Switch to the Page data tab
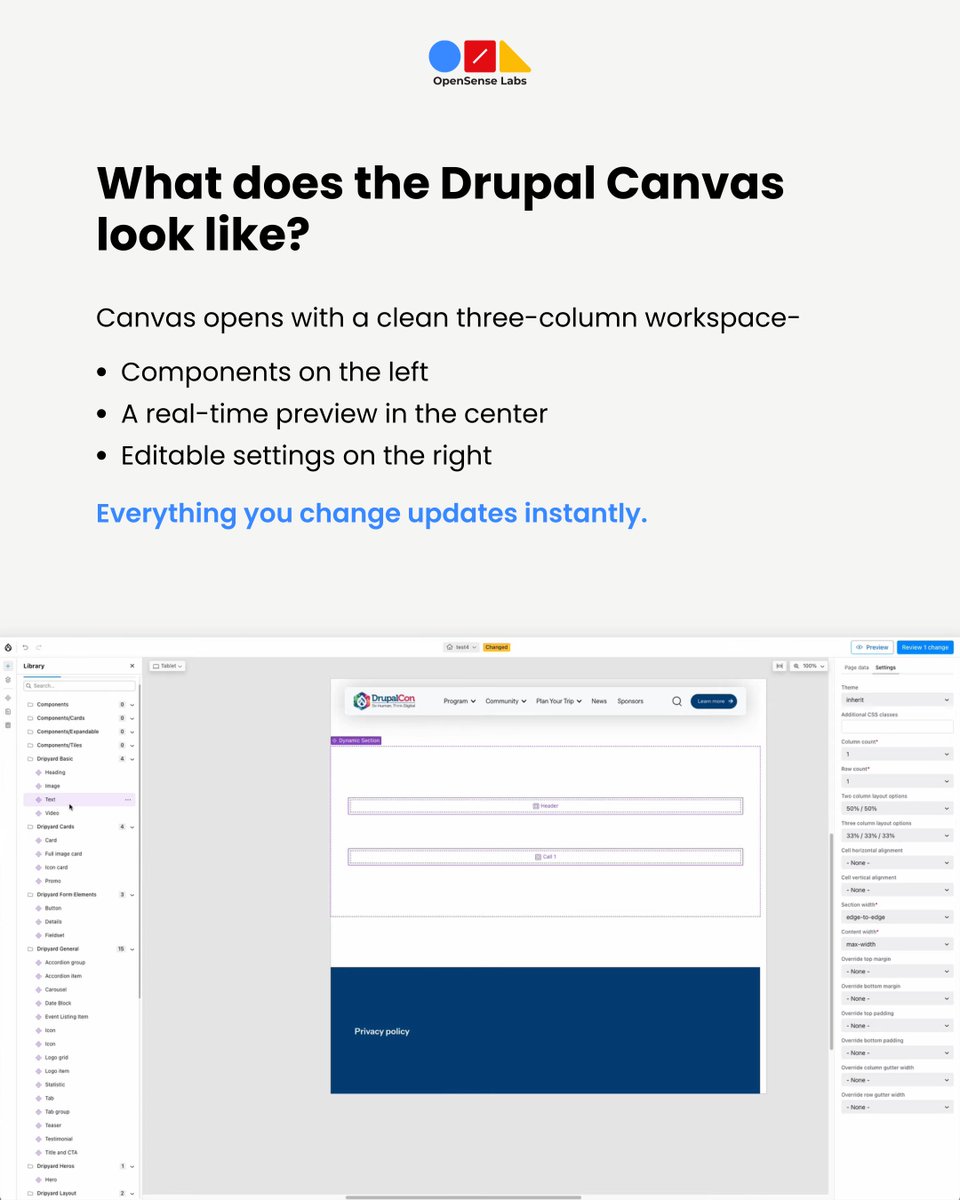 856,667
